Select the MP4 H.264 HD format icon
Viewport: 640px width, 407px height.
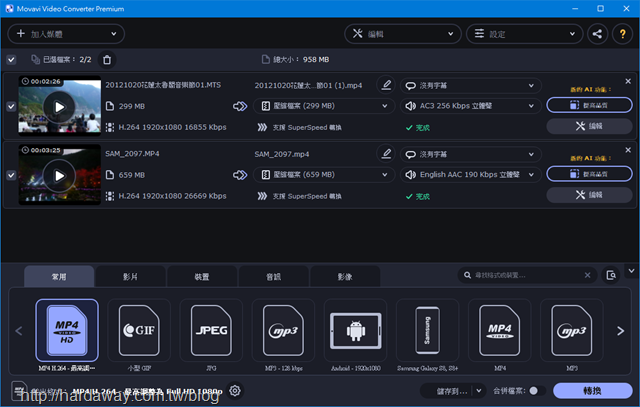(67, 330)
